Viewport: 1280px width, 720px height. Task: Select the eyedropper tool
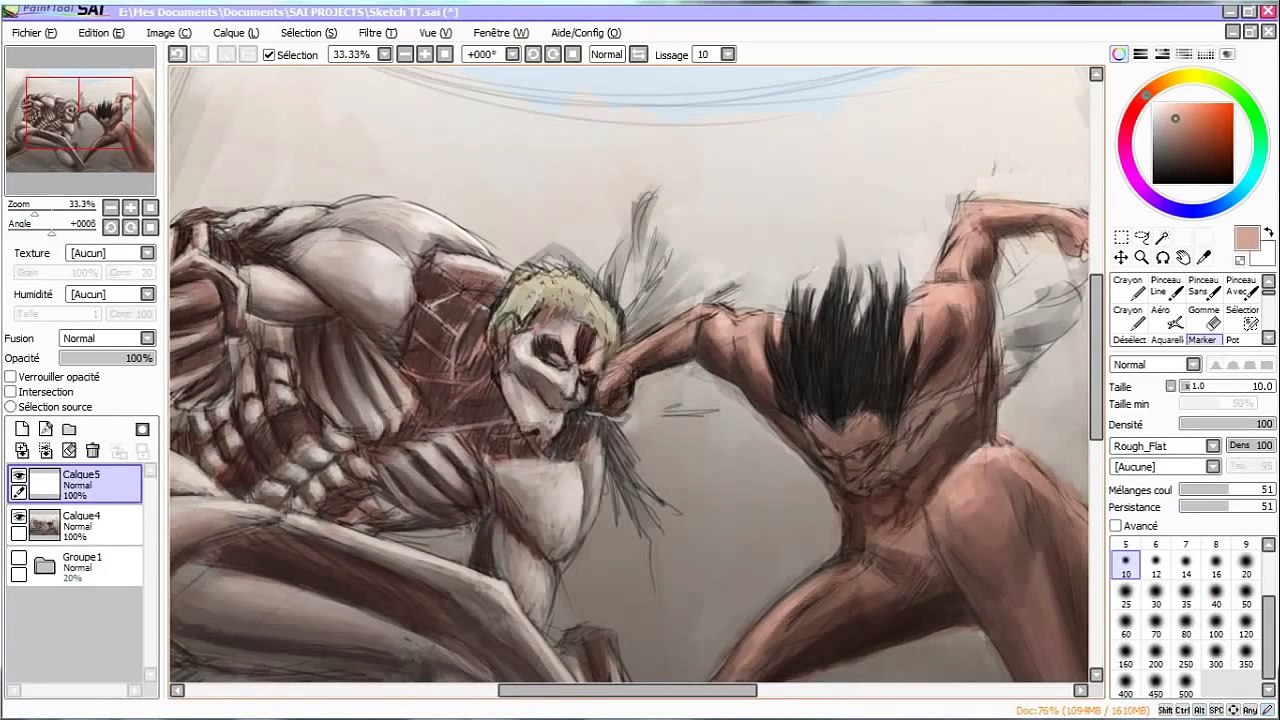tap(1204, 258)
